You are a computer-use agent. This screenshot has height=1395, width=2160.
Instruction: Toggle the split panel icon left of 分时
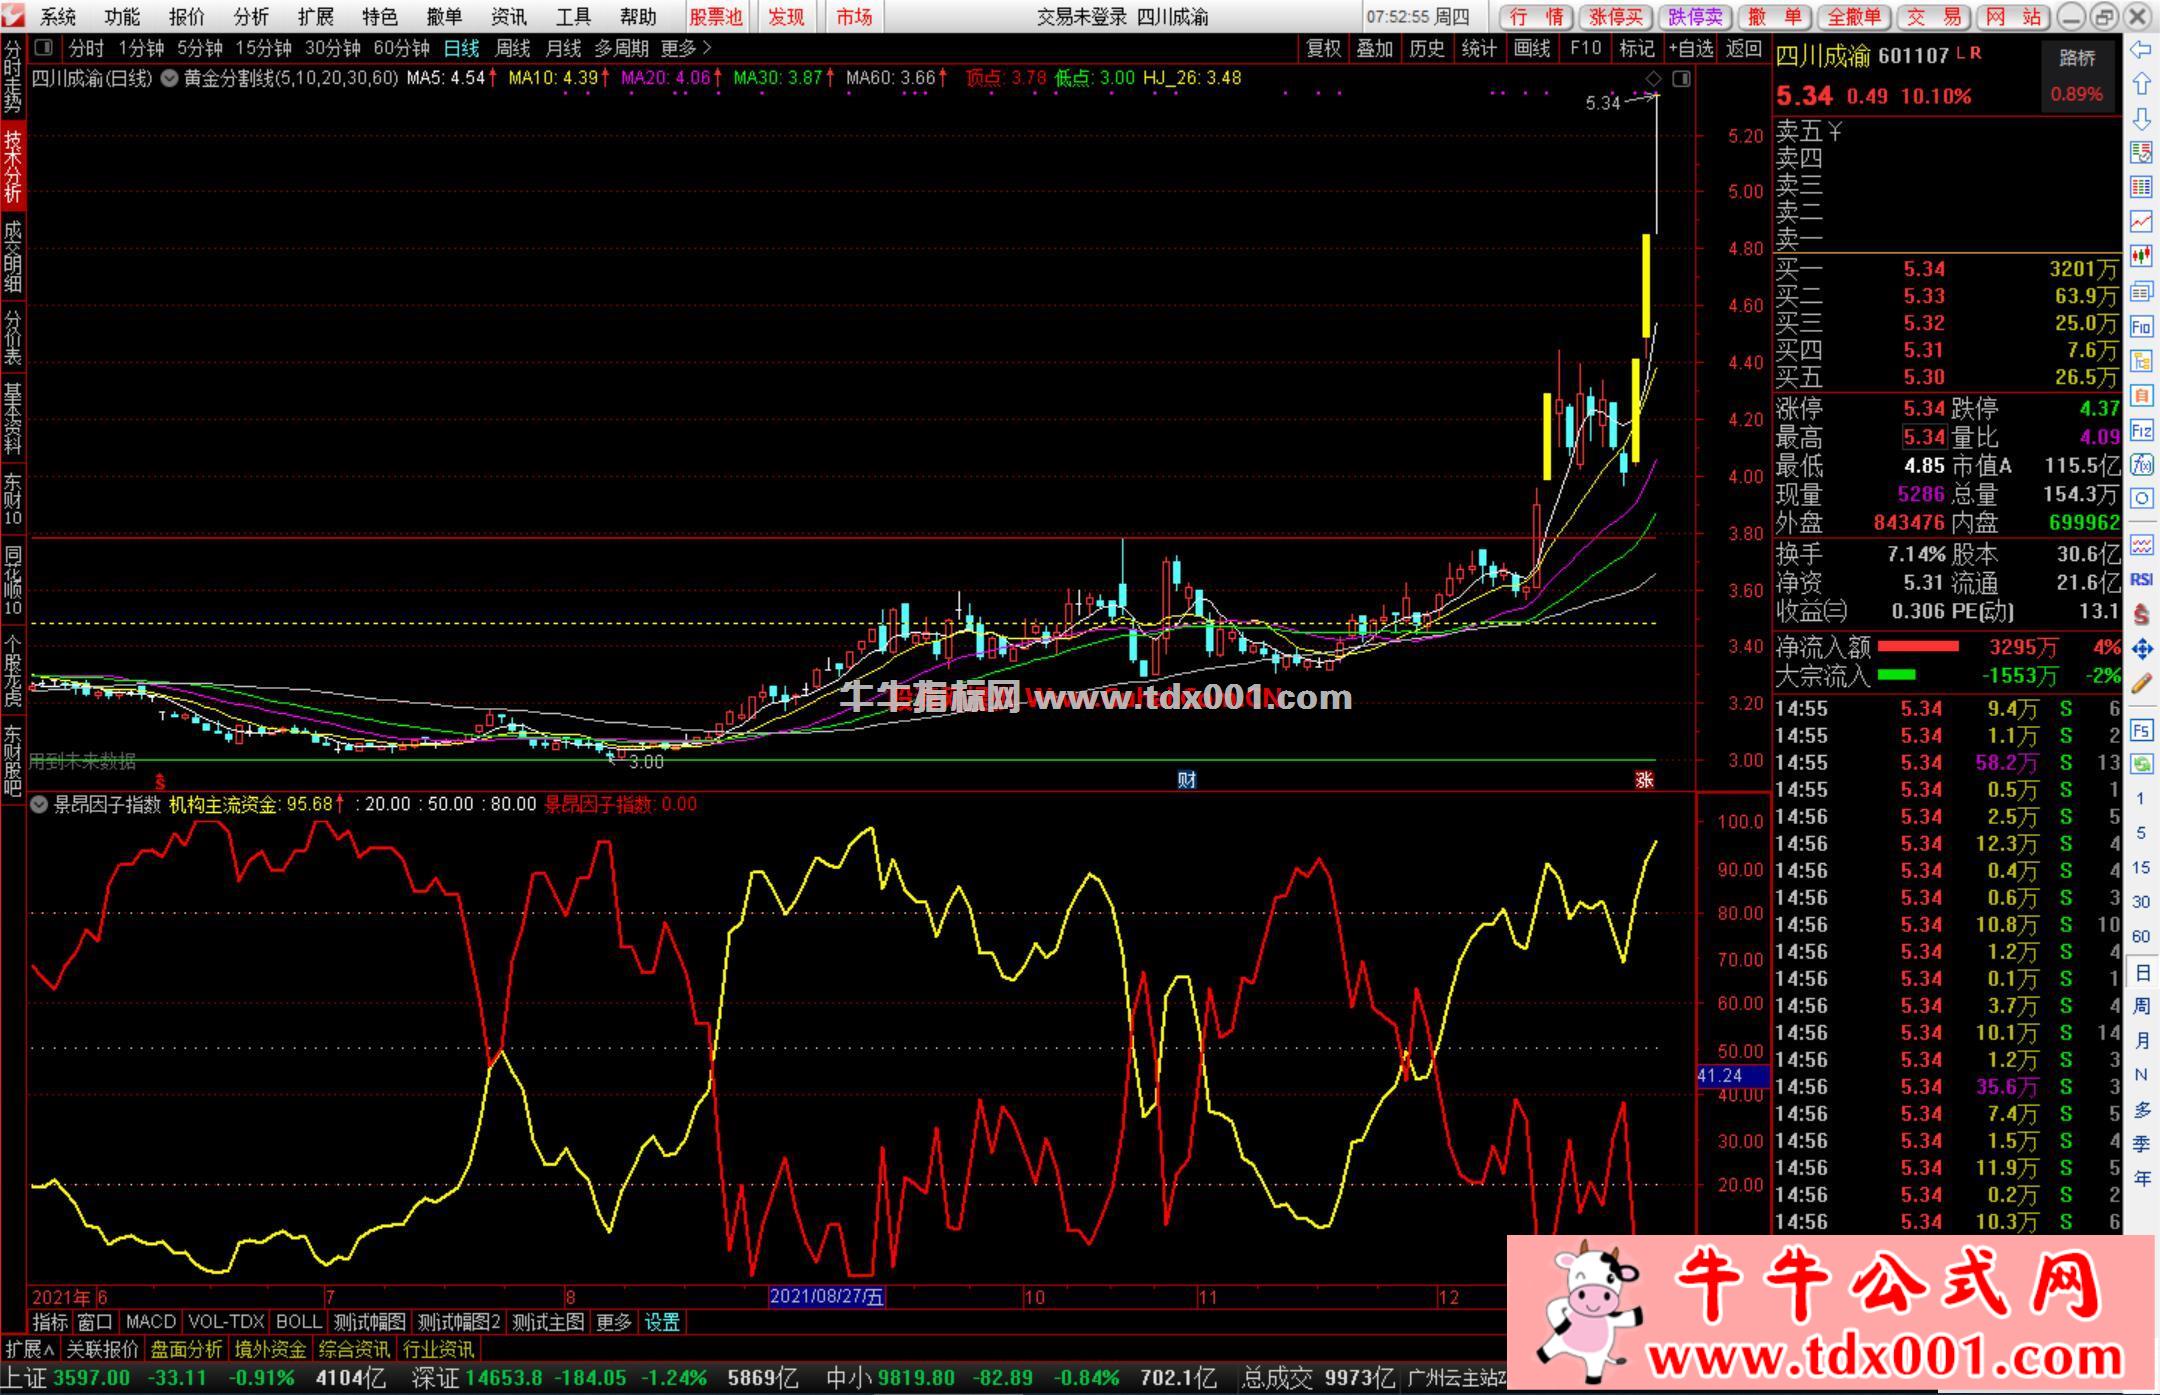coord(43,48)
